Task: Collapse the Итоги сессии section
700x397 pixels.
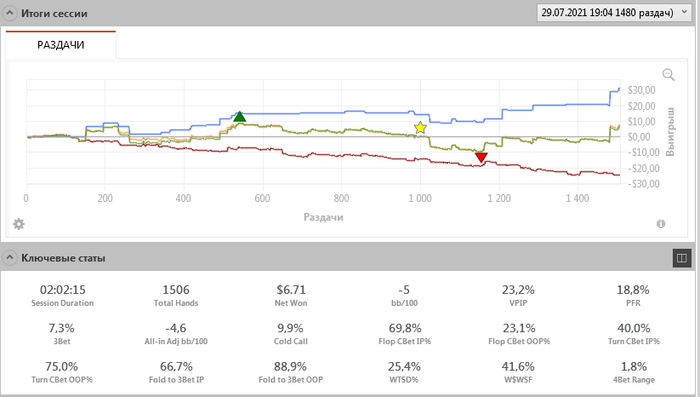Action: click(9, 13)
